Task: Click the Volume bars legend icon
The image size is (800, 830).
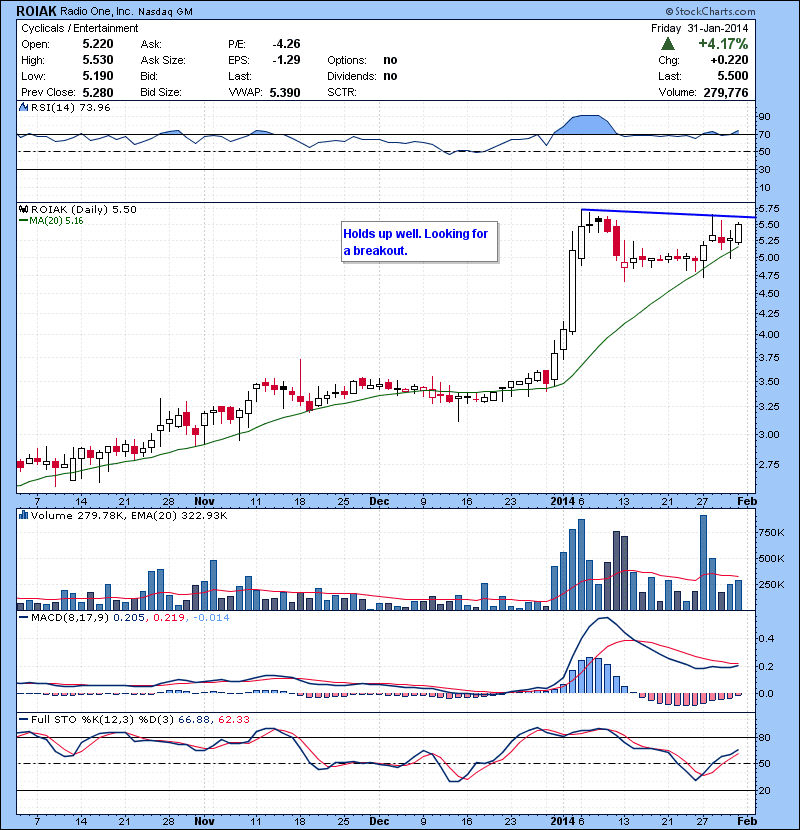Action: (x=23, y=515)
